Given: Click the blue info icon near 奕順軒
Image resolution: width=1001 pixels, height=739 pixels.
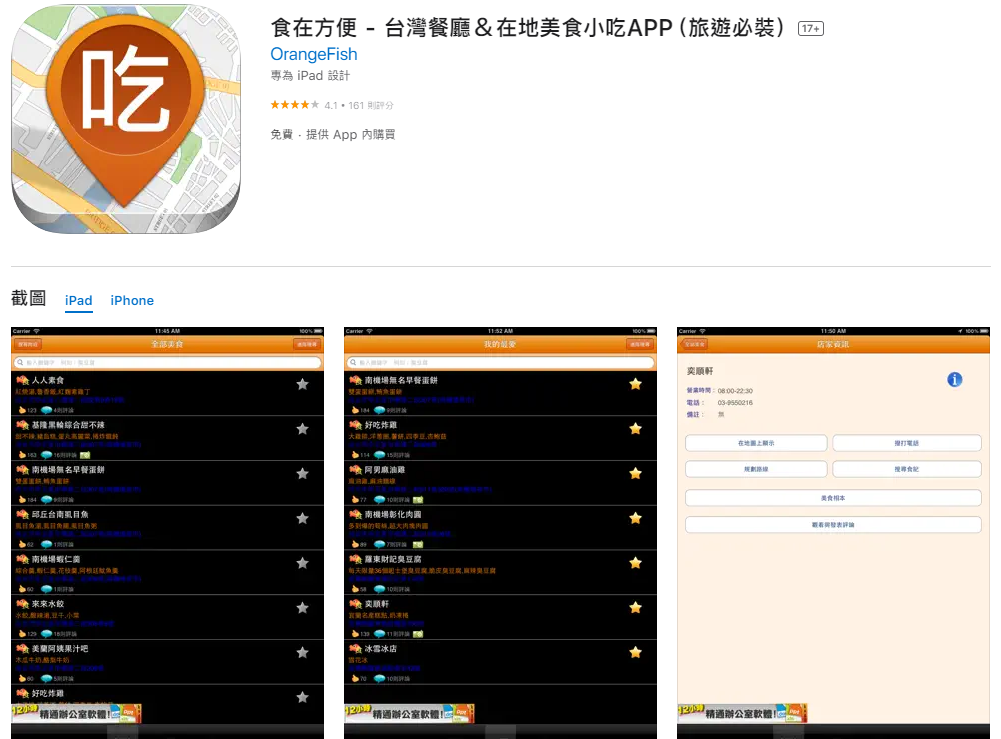Looking at the screenshot, I should [954, 379].
